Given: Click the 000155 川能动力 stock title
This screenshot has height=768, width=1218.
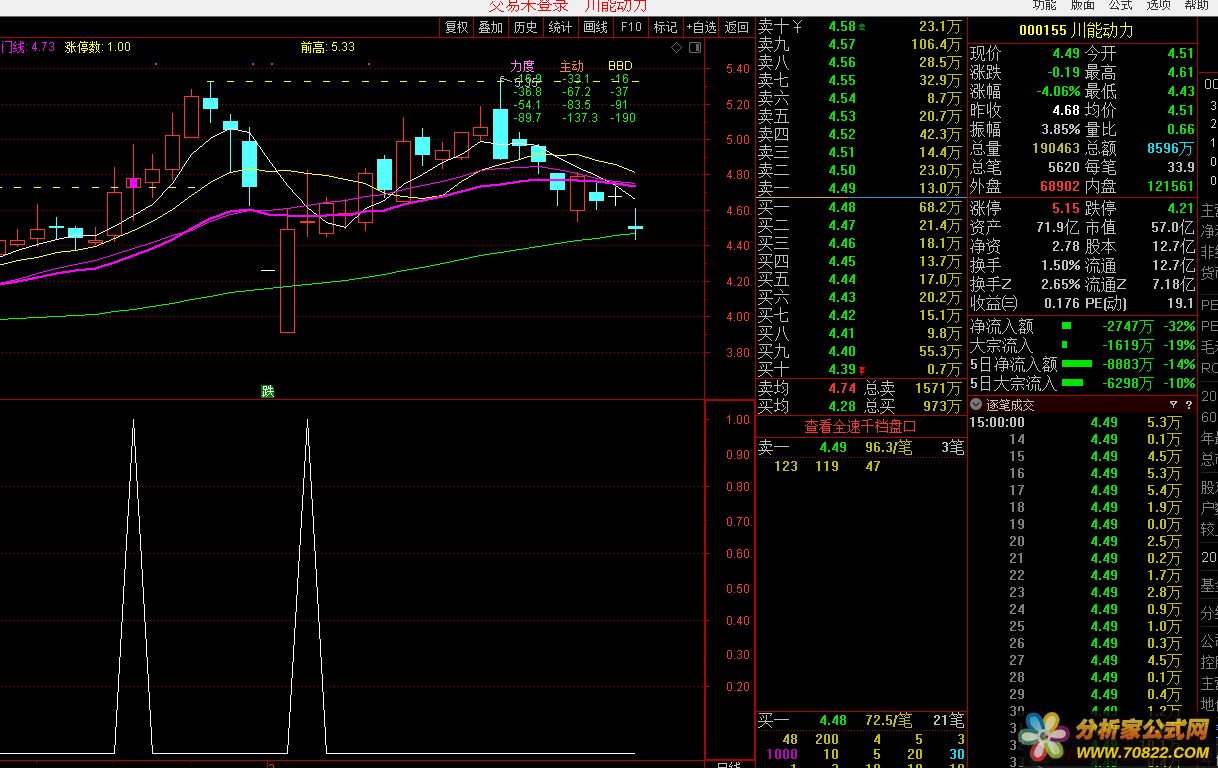Looking at the screenshot, I should pos(1076,30).
